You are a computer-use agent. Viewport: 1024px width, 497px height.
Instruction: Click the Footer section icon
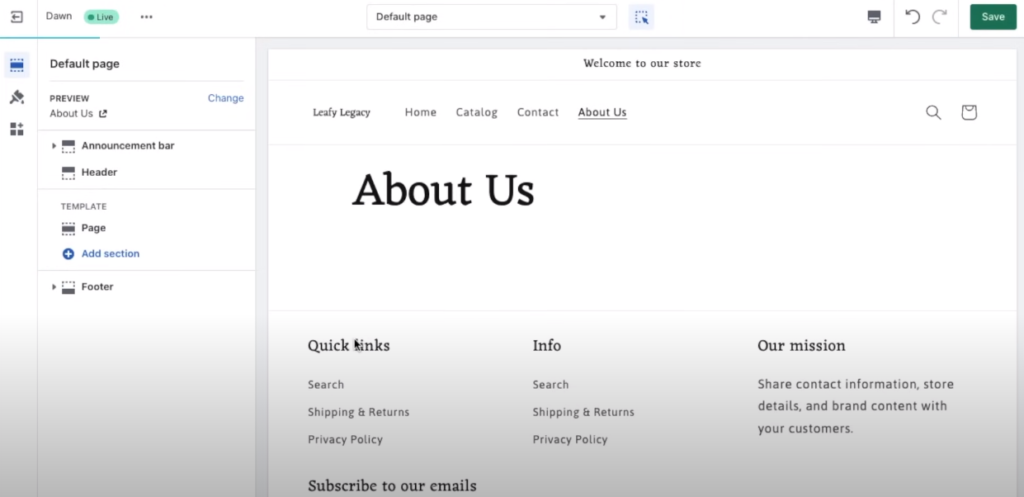[x=68, y=287]
